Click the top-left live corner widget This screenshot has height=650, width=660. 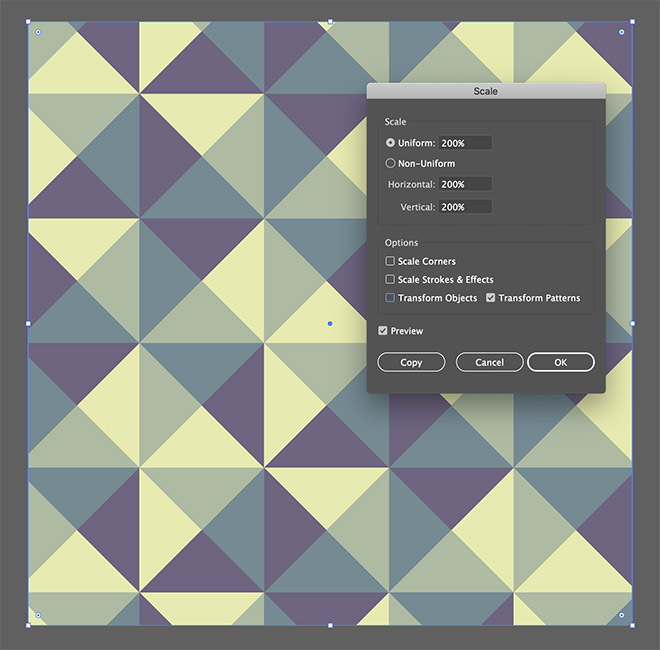coord(38,32)
